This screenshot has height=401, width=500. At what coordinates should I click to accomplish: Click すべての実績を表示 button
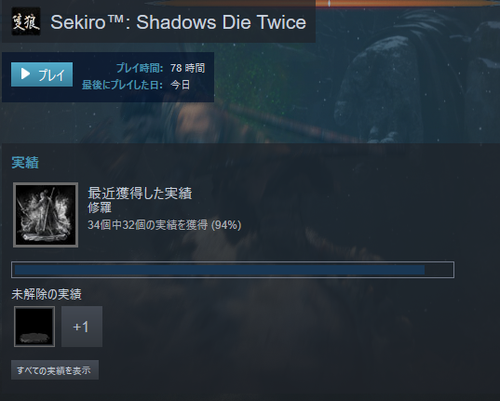pos(55,370)
